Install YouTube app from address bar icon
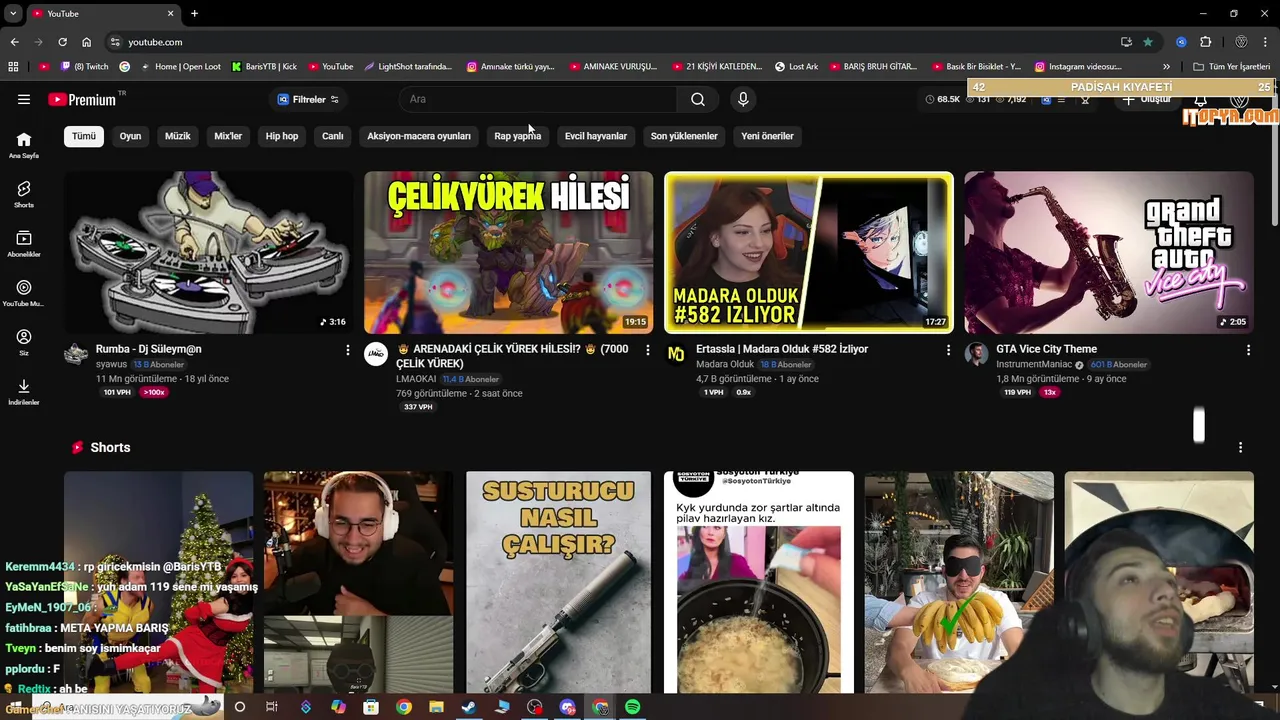This screenshot has width=1280, height=720. pyautogui.click(x=1126, y=42)
